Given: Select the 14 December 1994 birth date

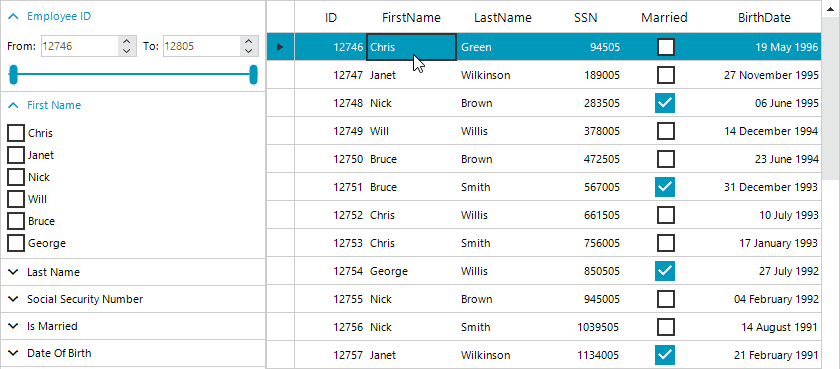Looking at the screenshot, I should tap(764, 131).
